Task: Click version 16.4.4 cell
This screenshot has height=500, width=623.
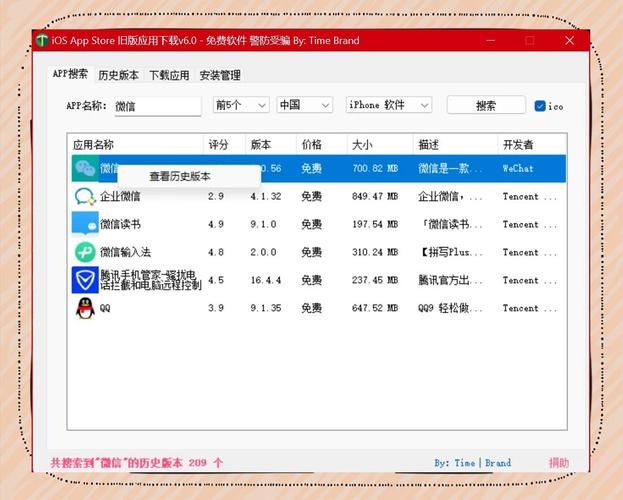Action: coord(266,280)
